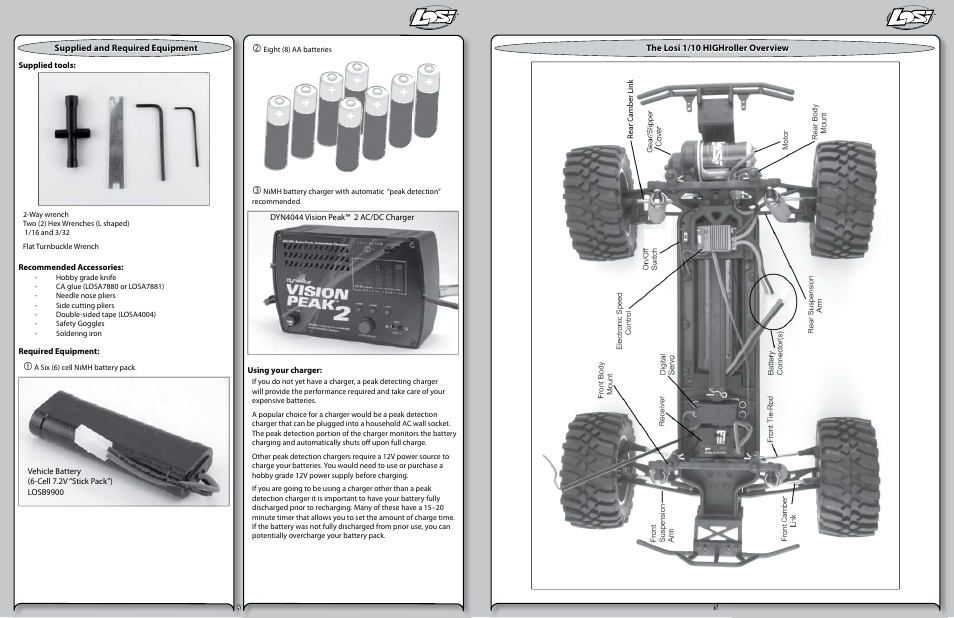954x618 pixels.
Task: Click the 'Digital Servo' diagram label
Action: [667, 365]
